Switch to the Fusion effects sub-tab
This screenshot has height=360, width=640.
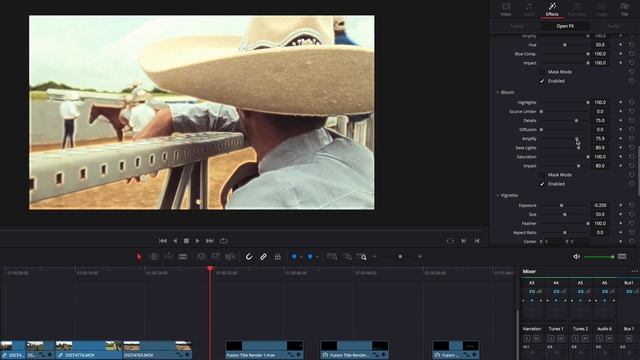click(x=517, y=26)
